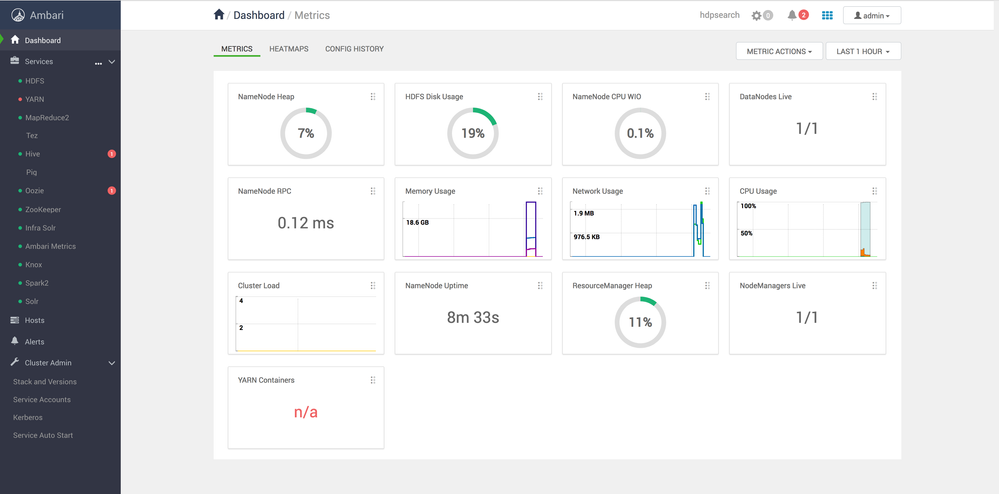Open HDFS Disk Usage widget handle
The width and height of the screenshot is (999, 494).
pyautogui.click(x=540, y=96)
